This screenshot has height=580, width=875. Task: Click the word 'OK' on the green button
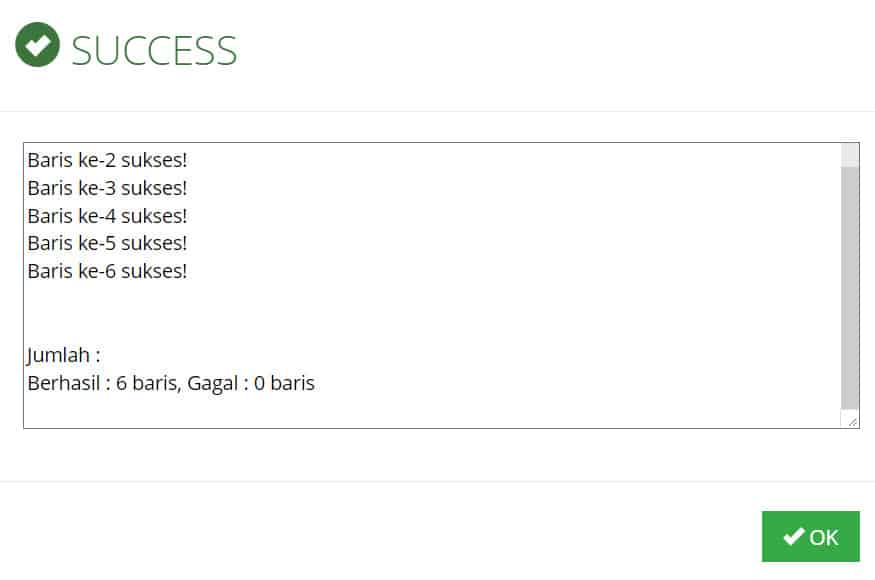click(x=824, y=538)
